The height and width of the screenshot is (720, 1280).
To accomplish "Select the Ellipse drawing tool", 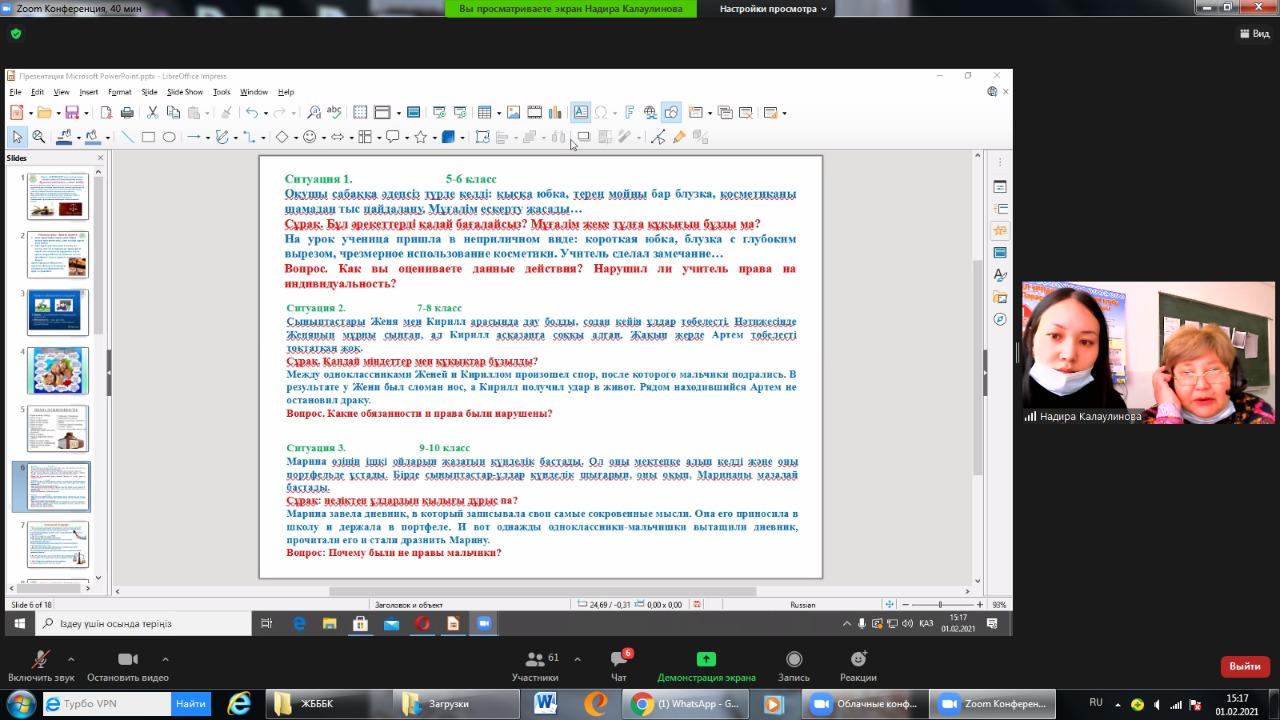I will point(169,137).
